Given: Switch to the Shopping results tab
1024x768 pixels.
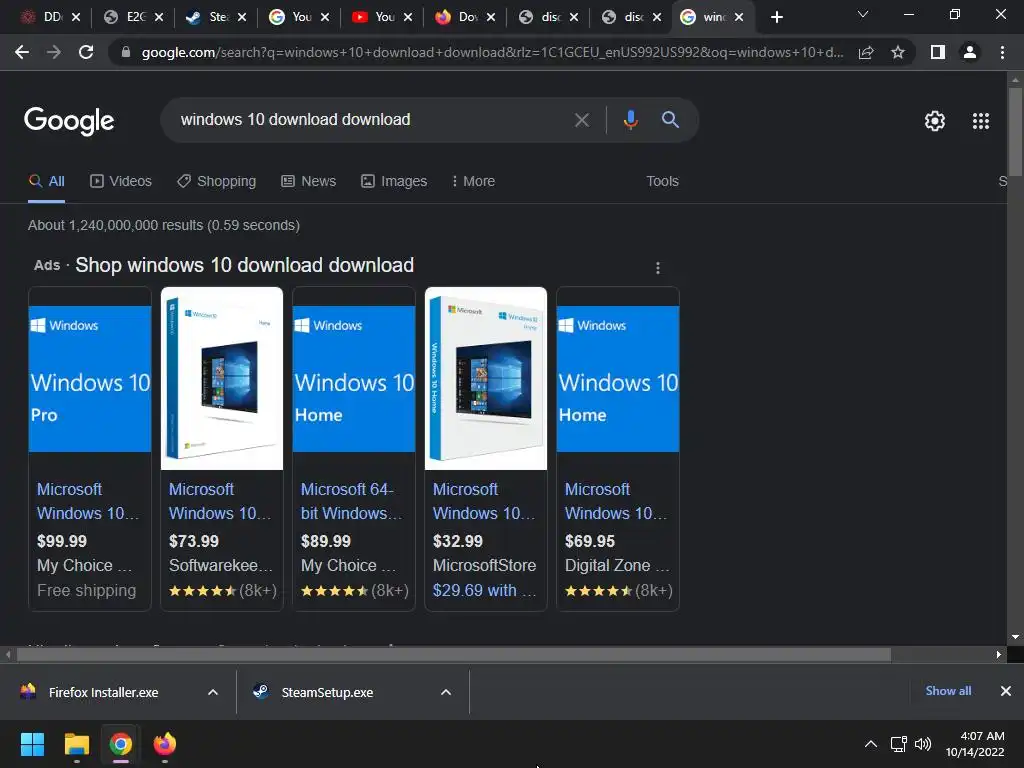Looking at the screenshot, I should point(217,181).
